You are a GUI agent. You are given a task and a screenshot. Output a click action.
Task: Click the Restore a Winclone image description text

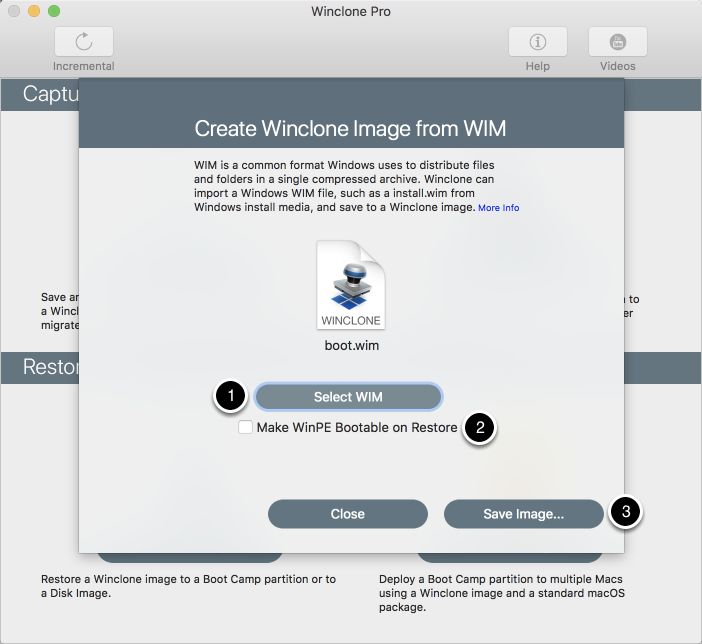[188, 586]
